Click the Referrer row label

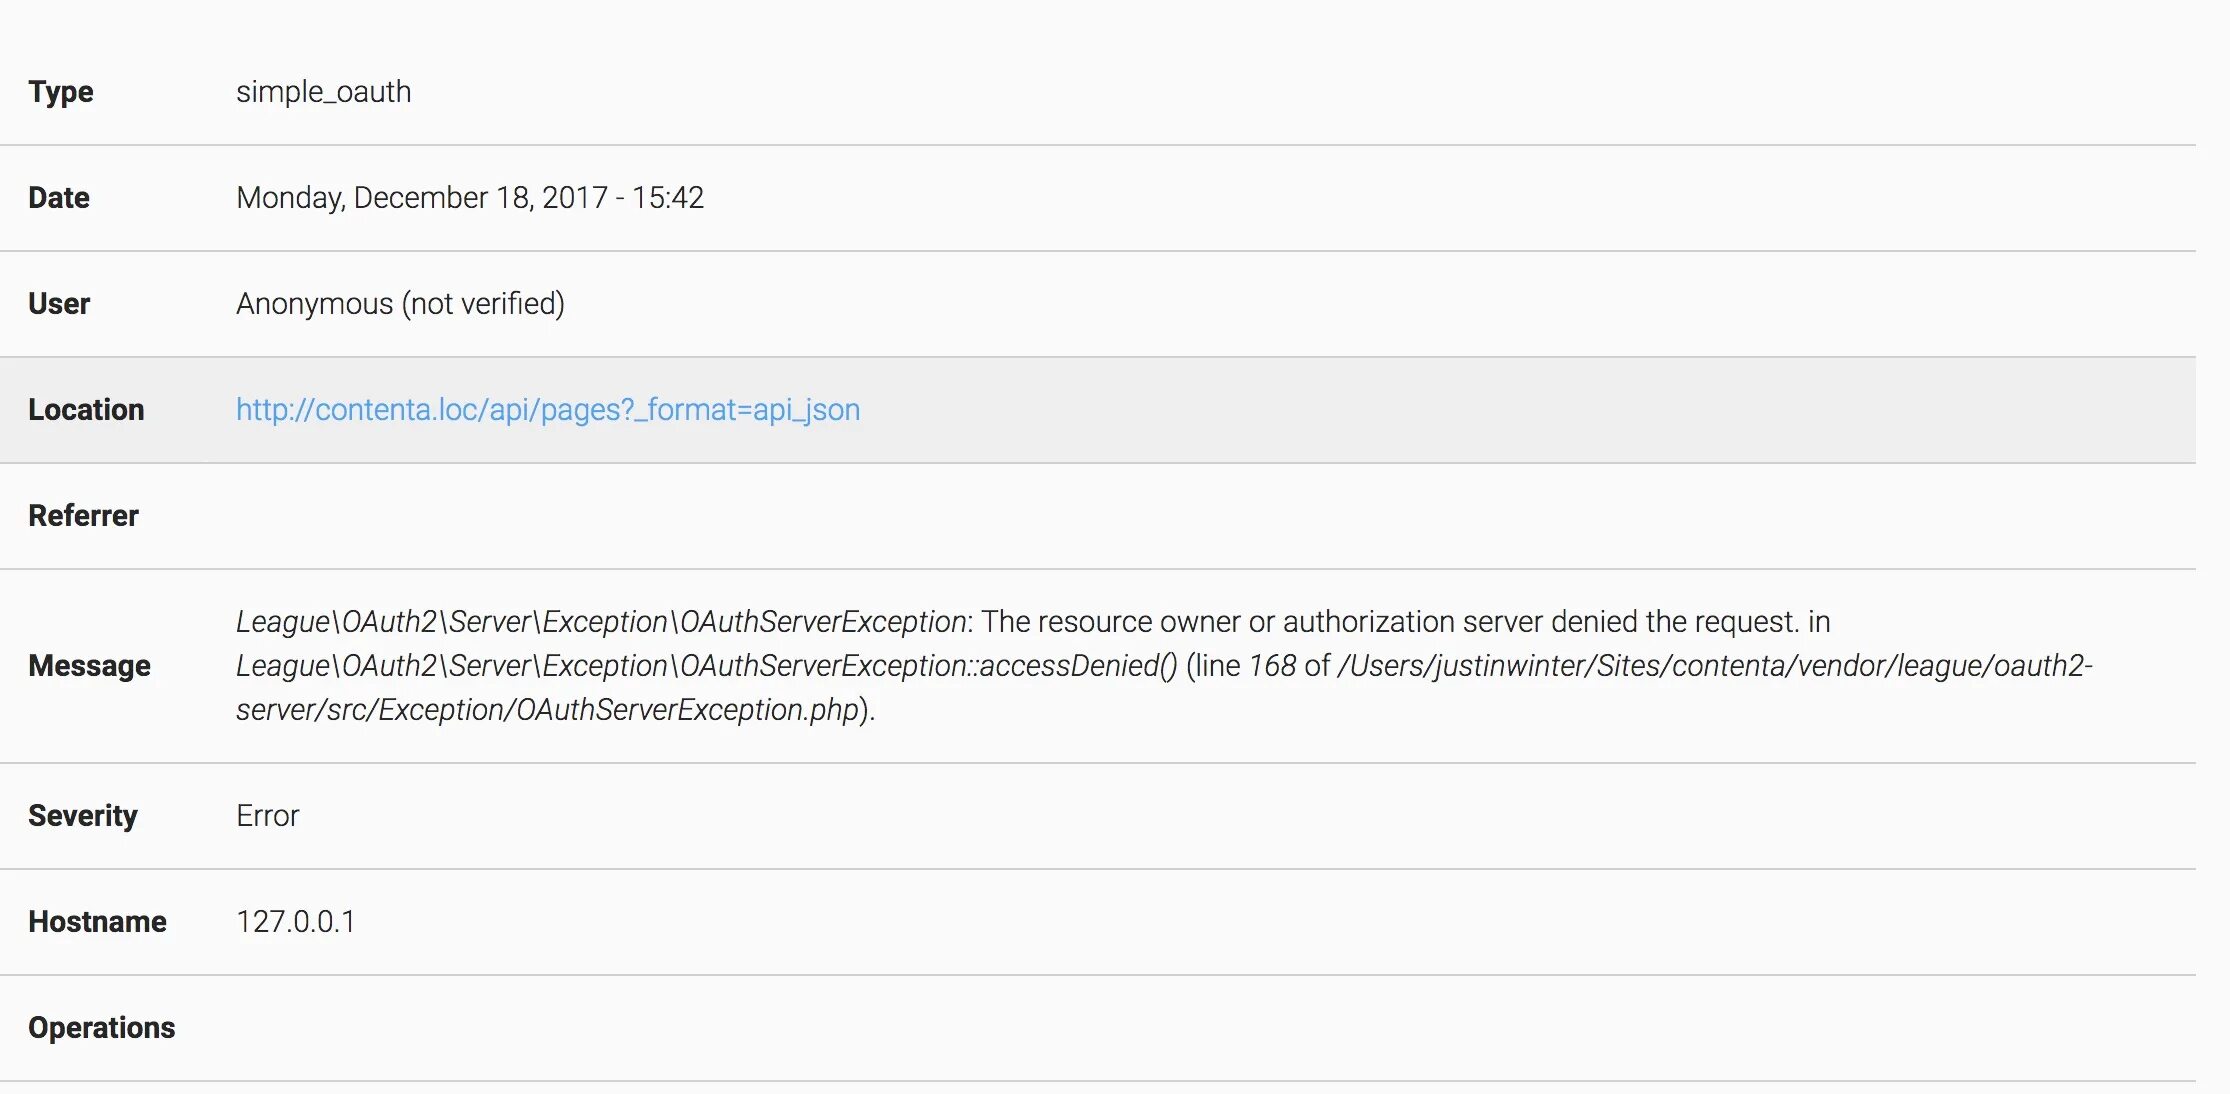tap(83, 516)
